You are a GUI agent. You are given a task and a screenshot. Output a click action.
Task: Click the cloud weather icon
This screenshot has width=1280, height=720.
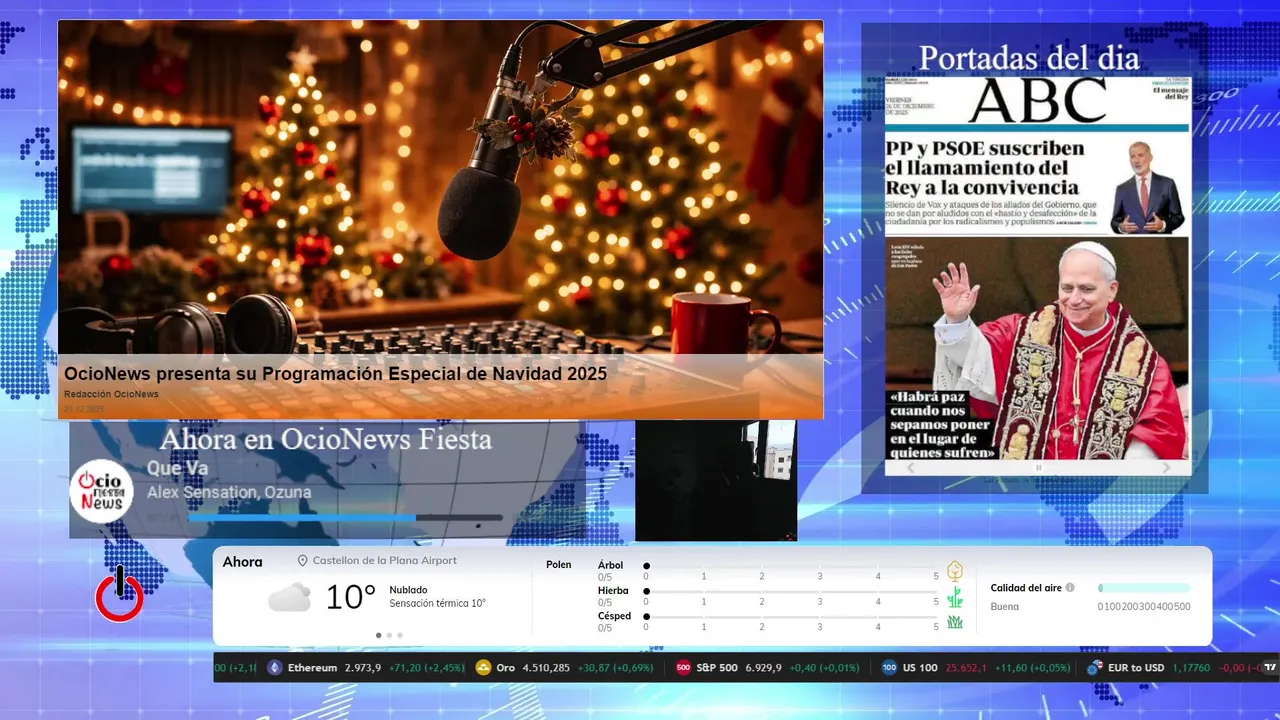[289, 598]
